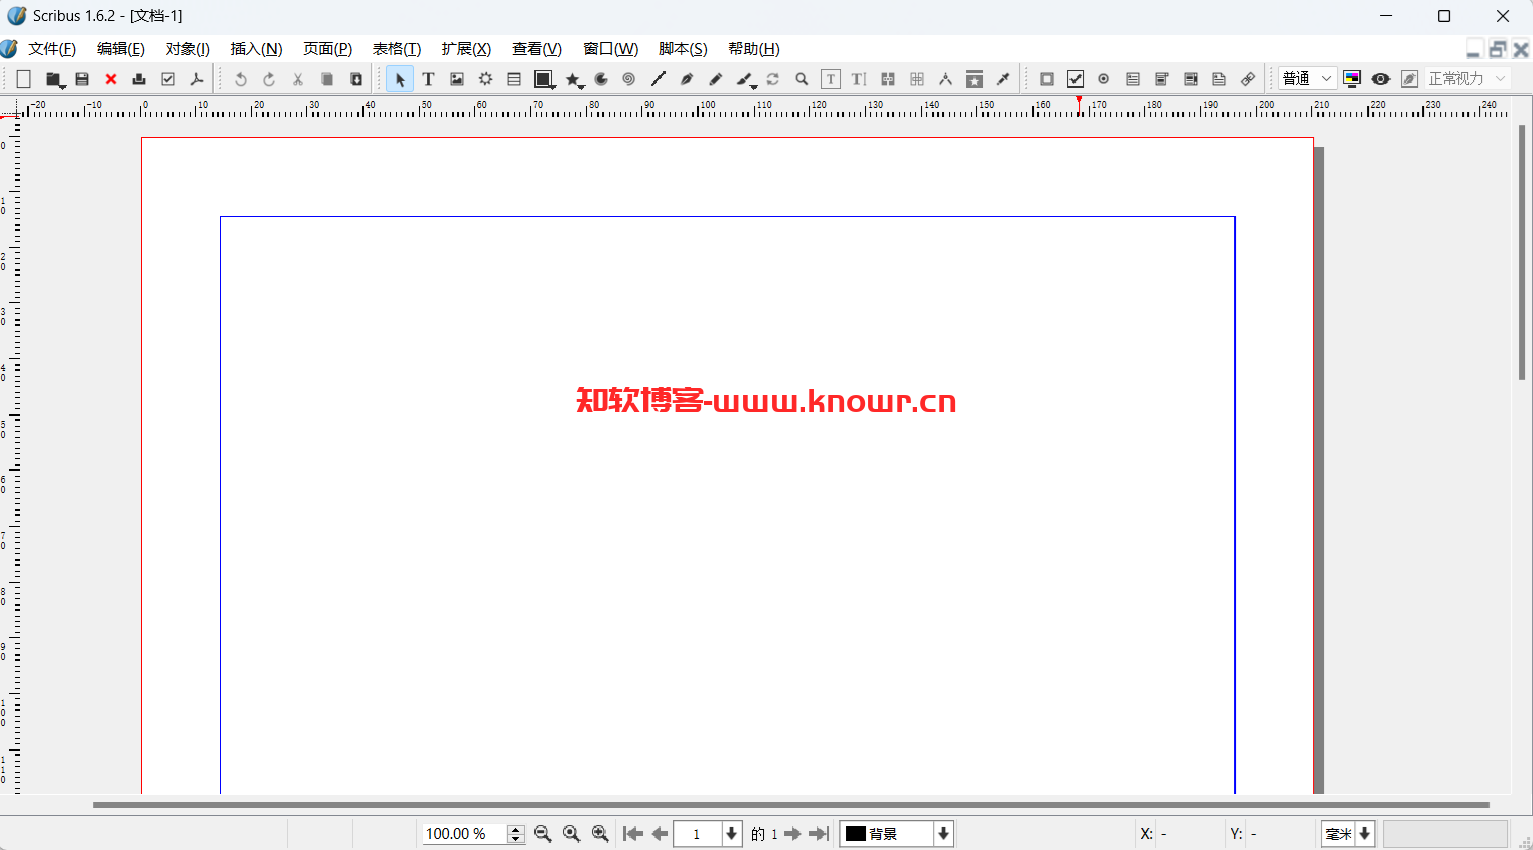This screenshot has width=1533, height=850.
Task: Select the Table tool
Action: click(514, 79)
